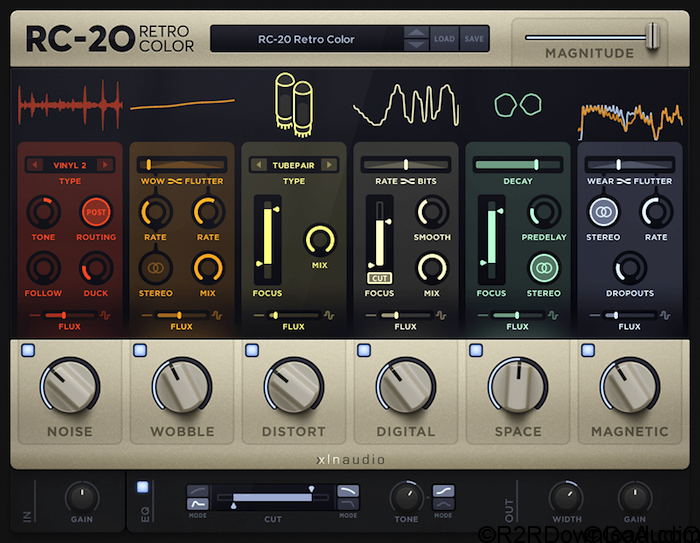Click the large DIGITAL amount knob

click(x=406, y=385)
